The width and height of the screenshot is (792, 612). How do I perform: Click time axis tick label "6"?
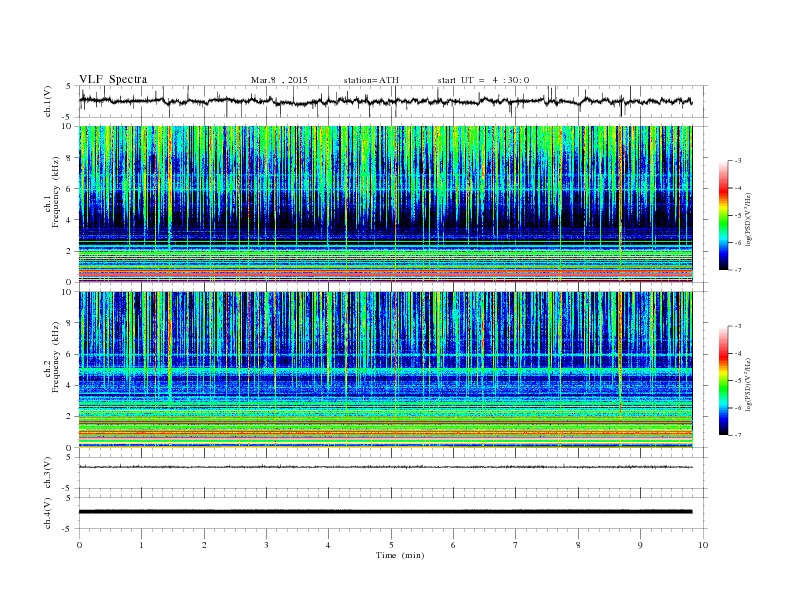(x=453, y=545)
